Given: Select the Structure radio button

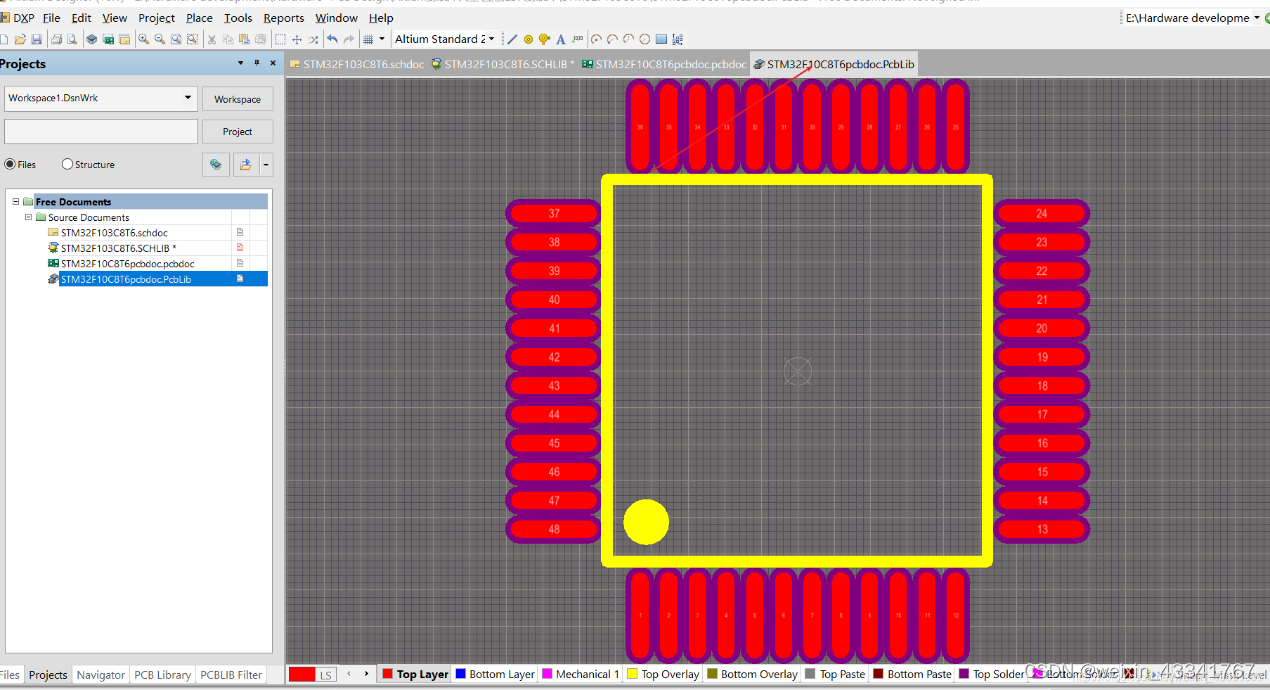Looking at the screenshot, I should point(68,164).
